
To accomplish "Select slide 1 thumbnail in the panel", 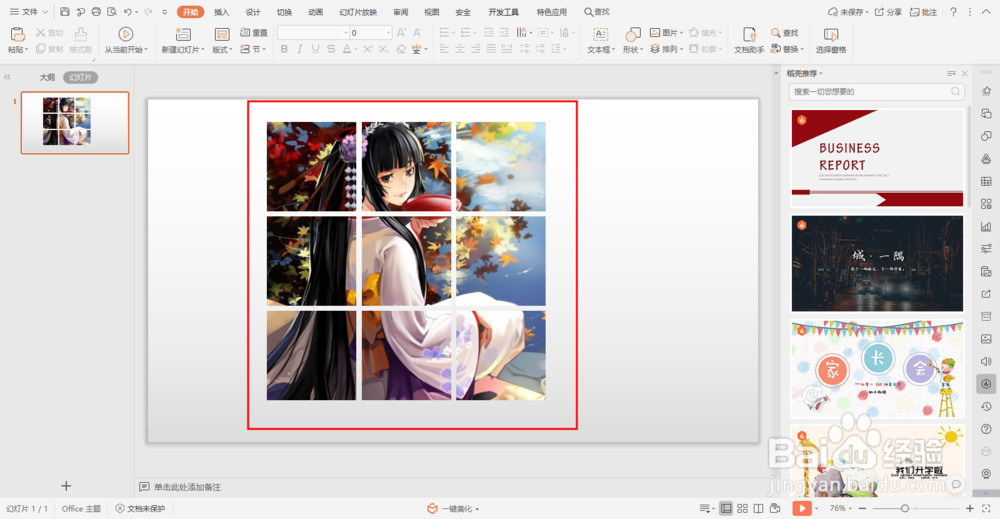I will (75, 122).
